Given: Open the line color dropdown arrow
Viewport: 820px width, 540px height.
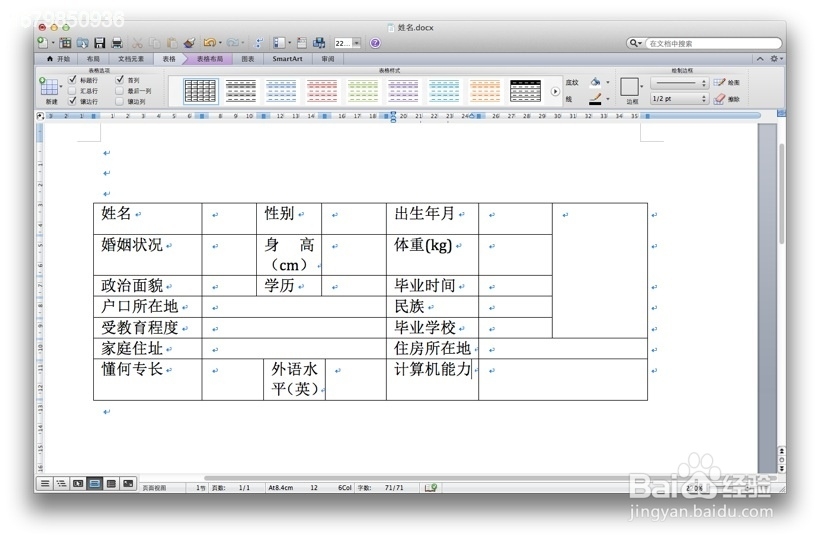Looking at the screenshot, I should [607, 98].
